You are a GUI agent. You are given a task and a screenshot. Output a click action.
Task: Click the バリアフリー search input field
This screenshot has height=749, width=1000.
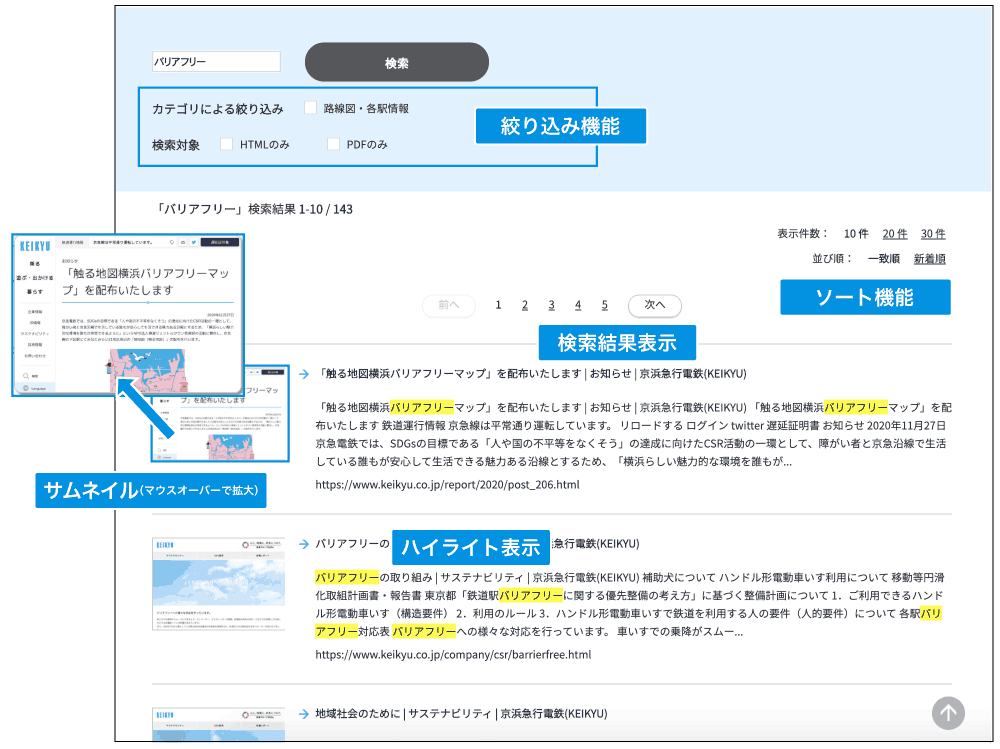(x=216, y=61)
